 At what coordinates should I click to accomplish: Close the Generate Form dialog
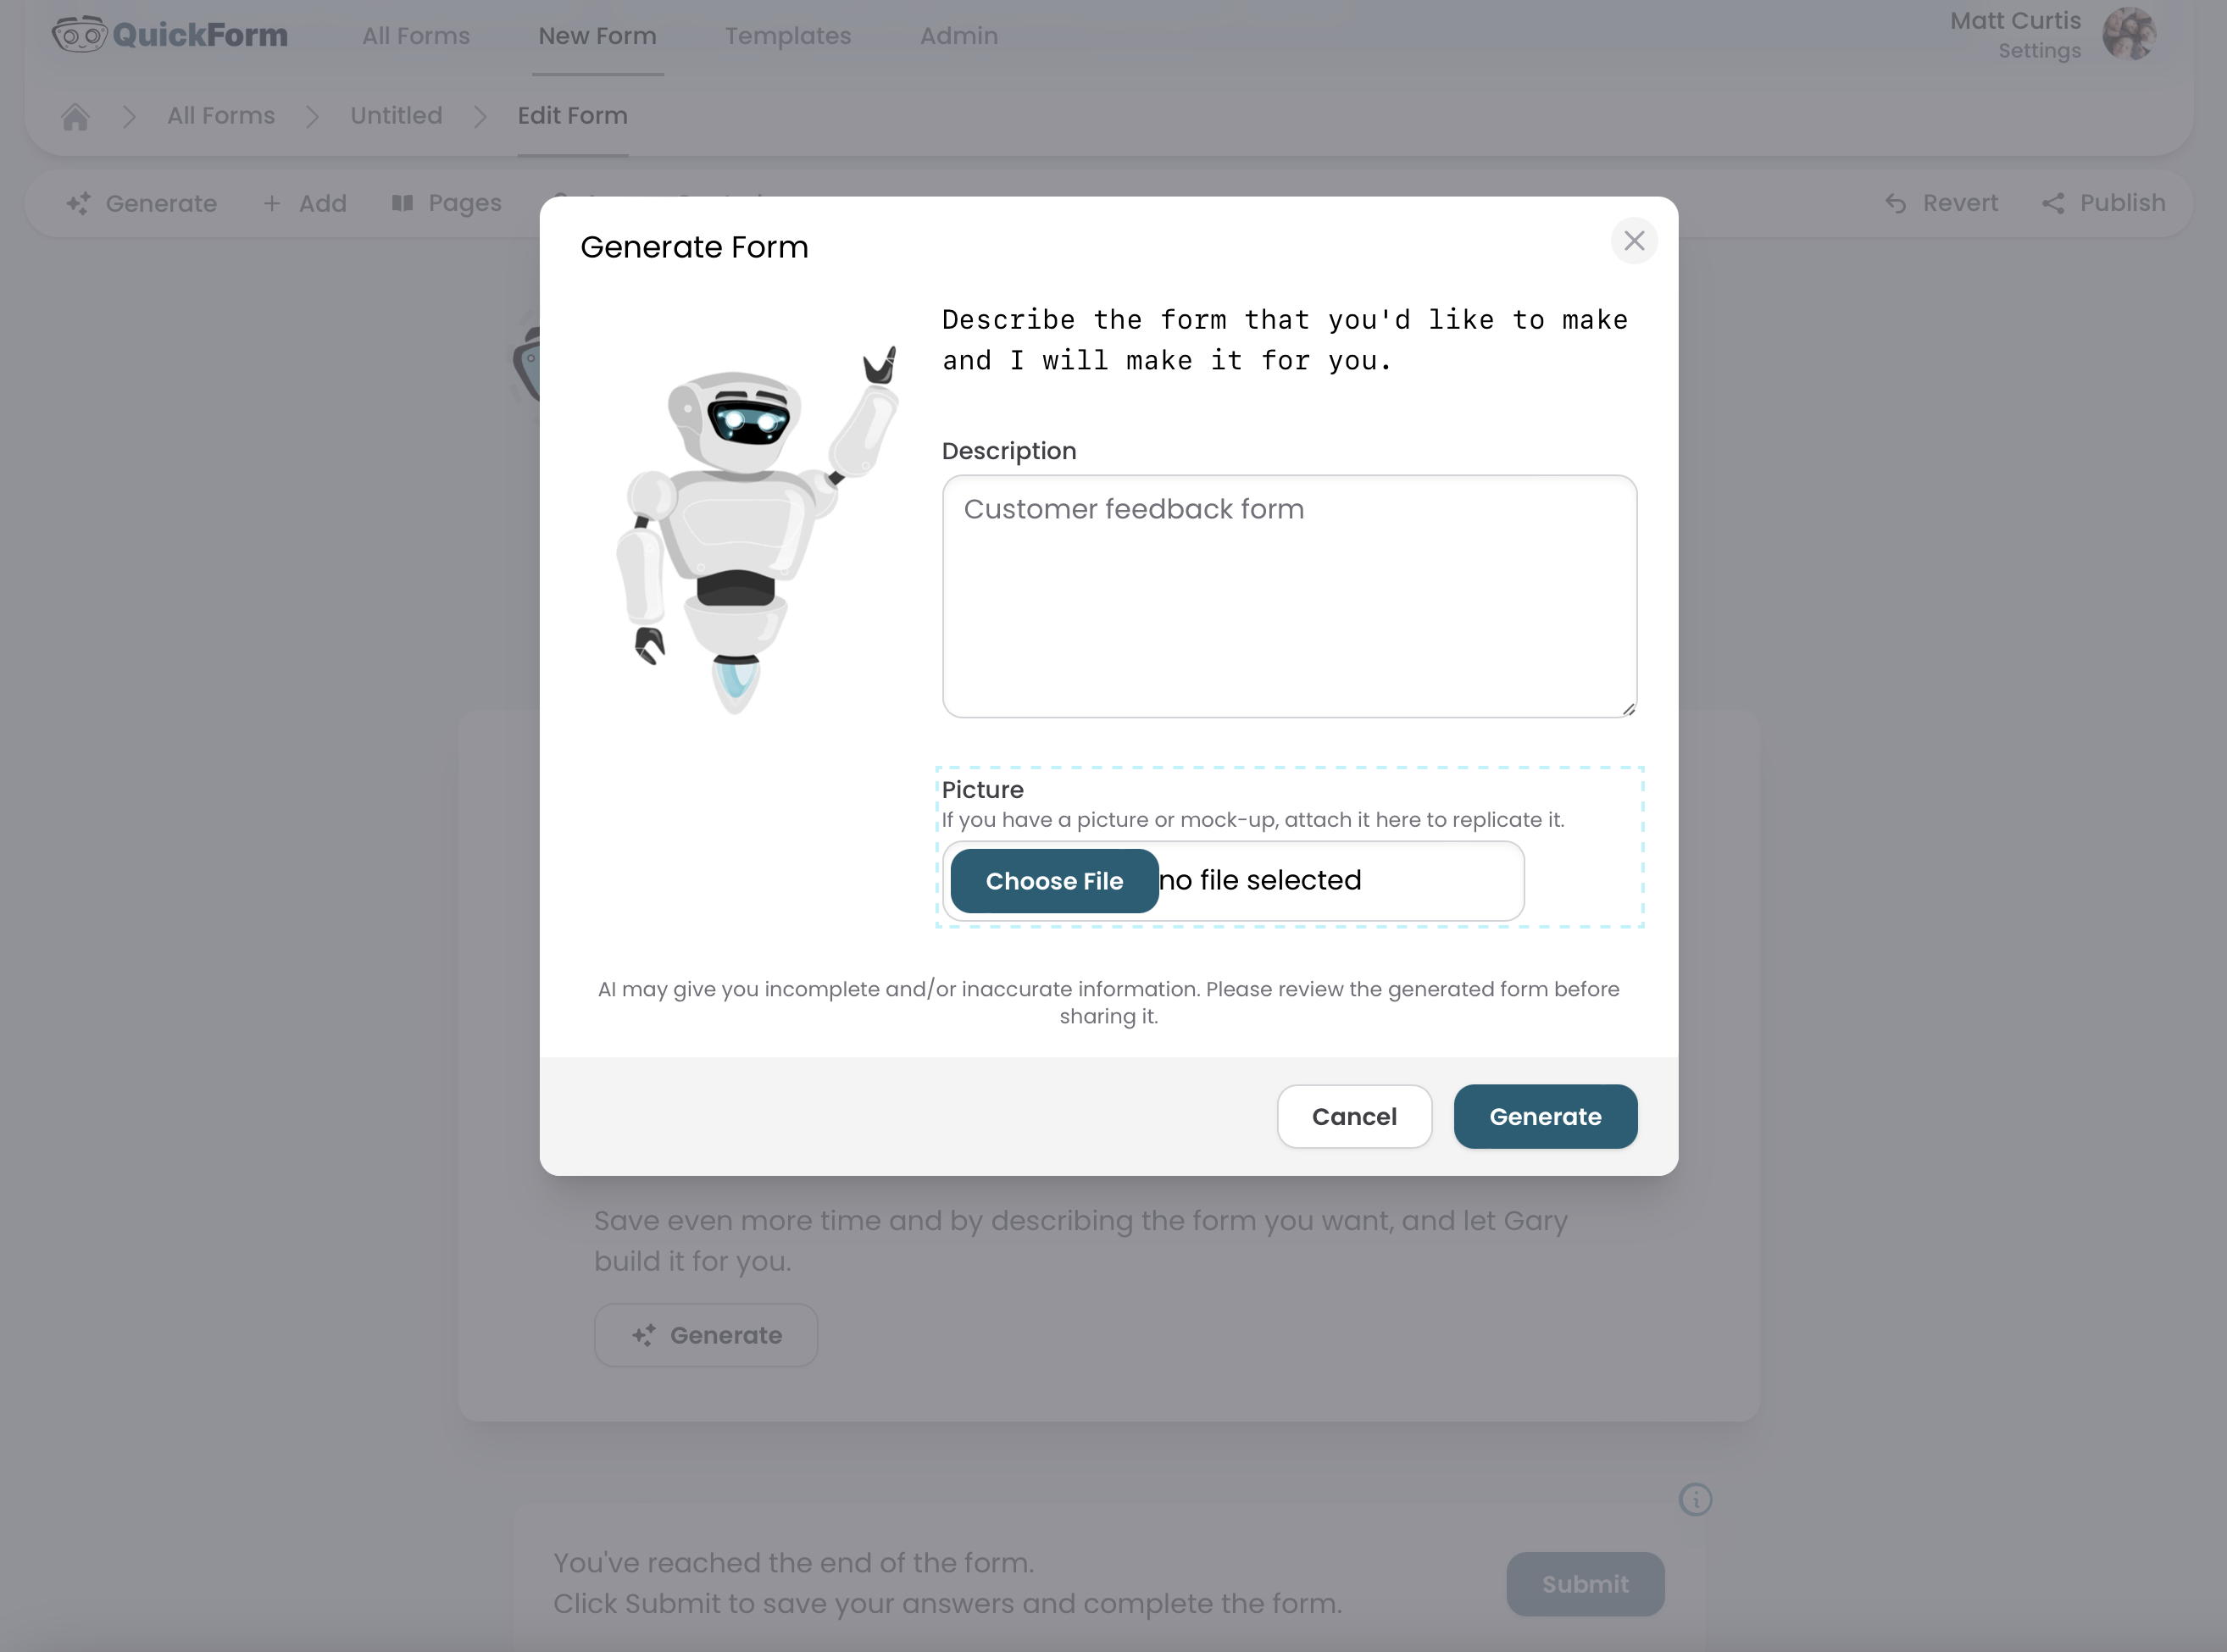tap(1634, 241)
